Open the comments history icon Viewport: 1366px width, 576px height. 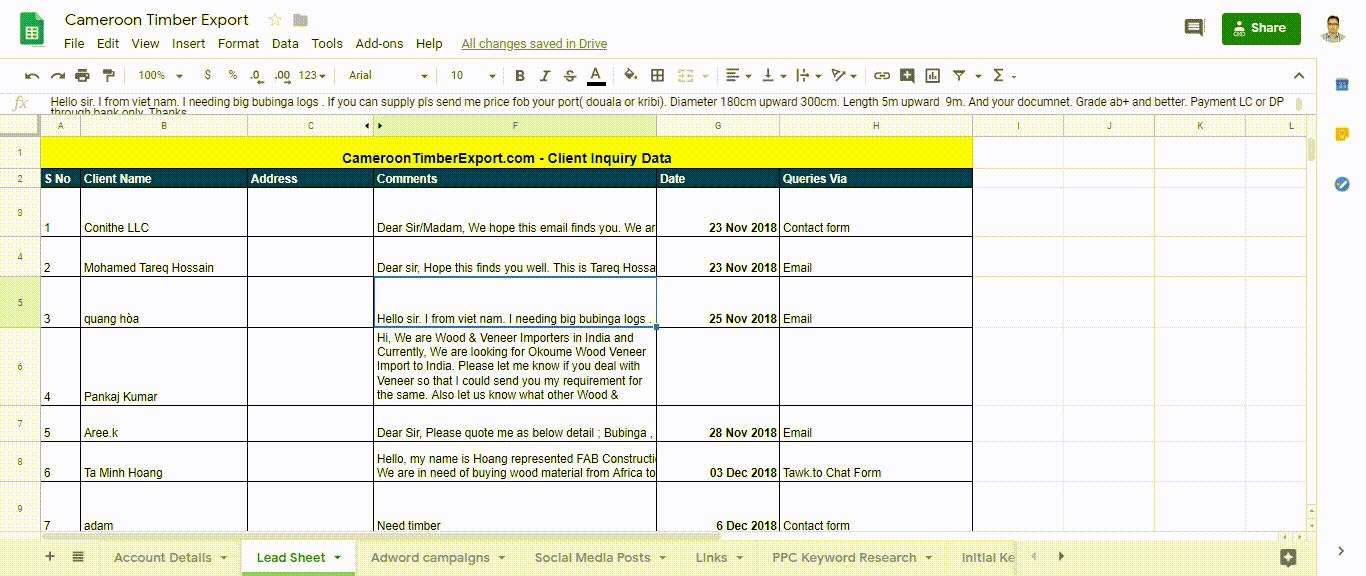coord(1194,28)
